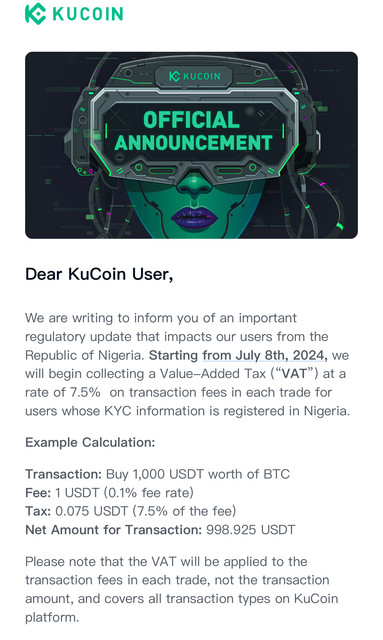This screenshot has height=640, width=383.
Task: Click the bold 'VAT' abbreviation in the paragraph
Action: point(294,373)
